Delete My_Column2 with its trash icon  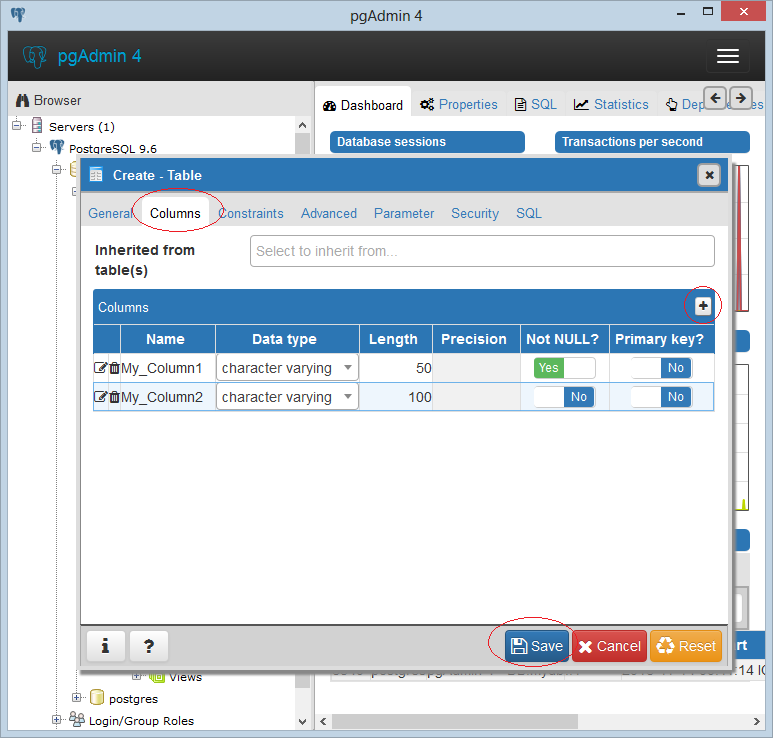click(114, 397)
